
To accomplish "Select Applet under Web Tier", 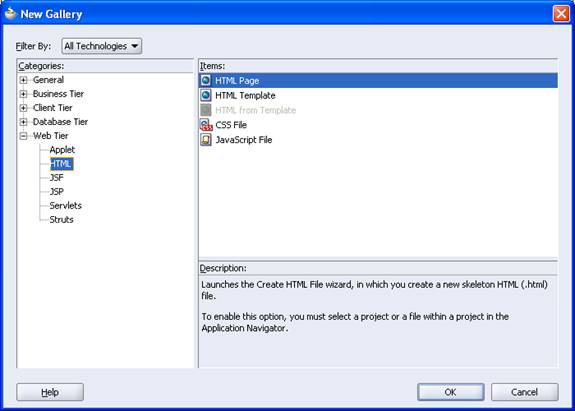I will (62, 150).
